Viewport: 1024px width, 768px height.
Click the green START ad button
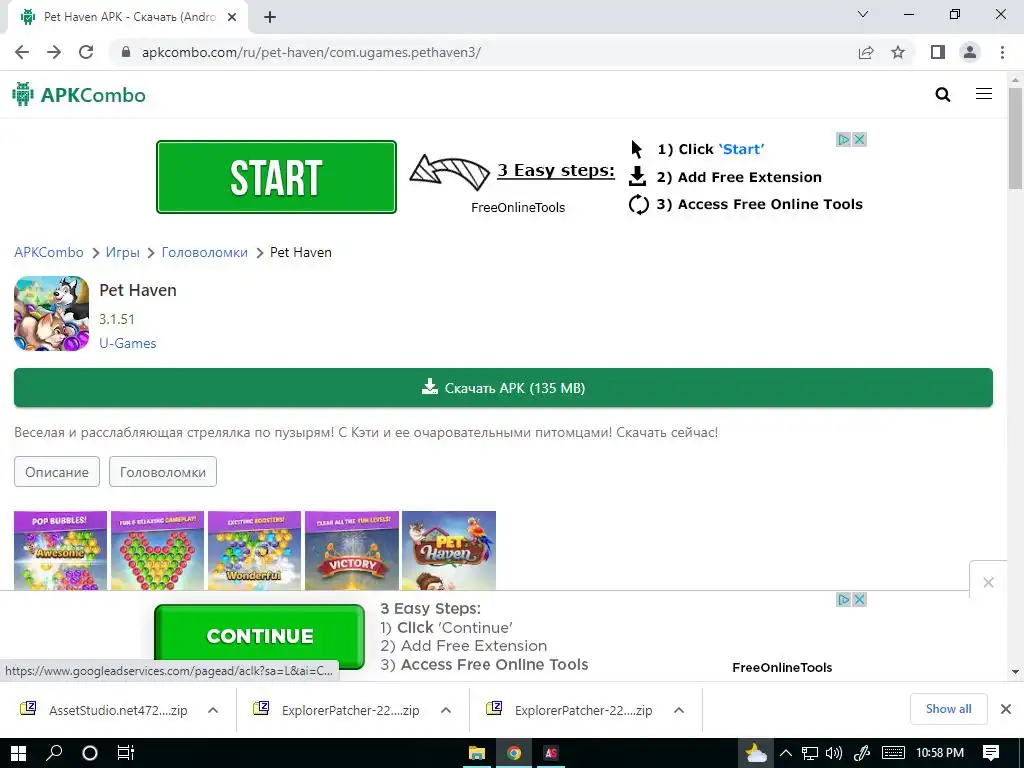[x=276, y=177]
